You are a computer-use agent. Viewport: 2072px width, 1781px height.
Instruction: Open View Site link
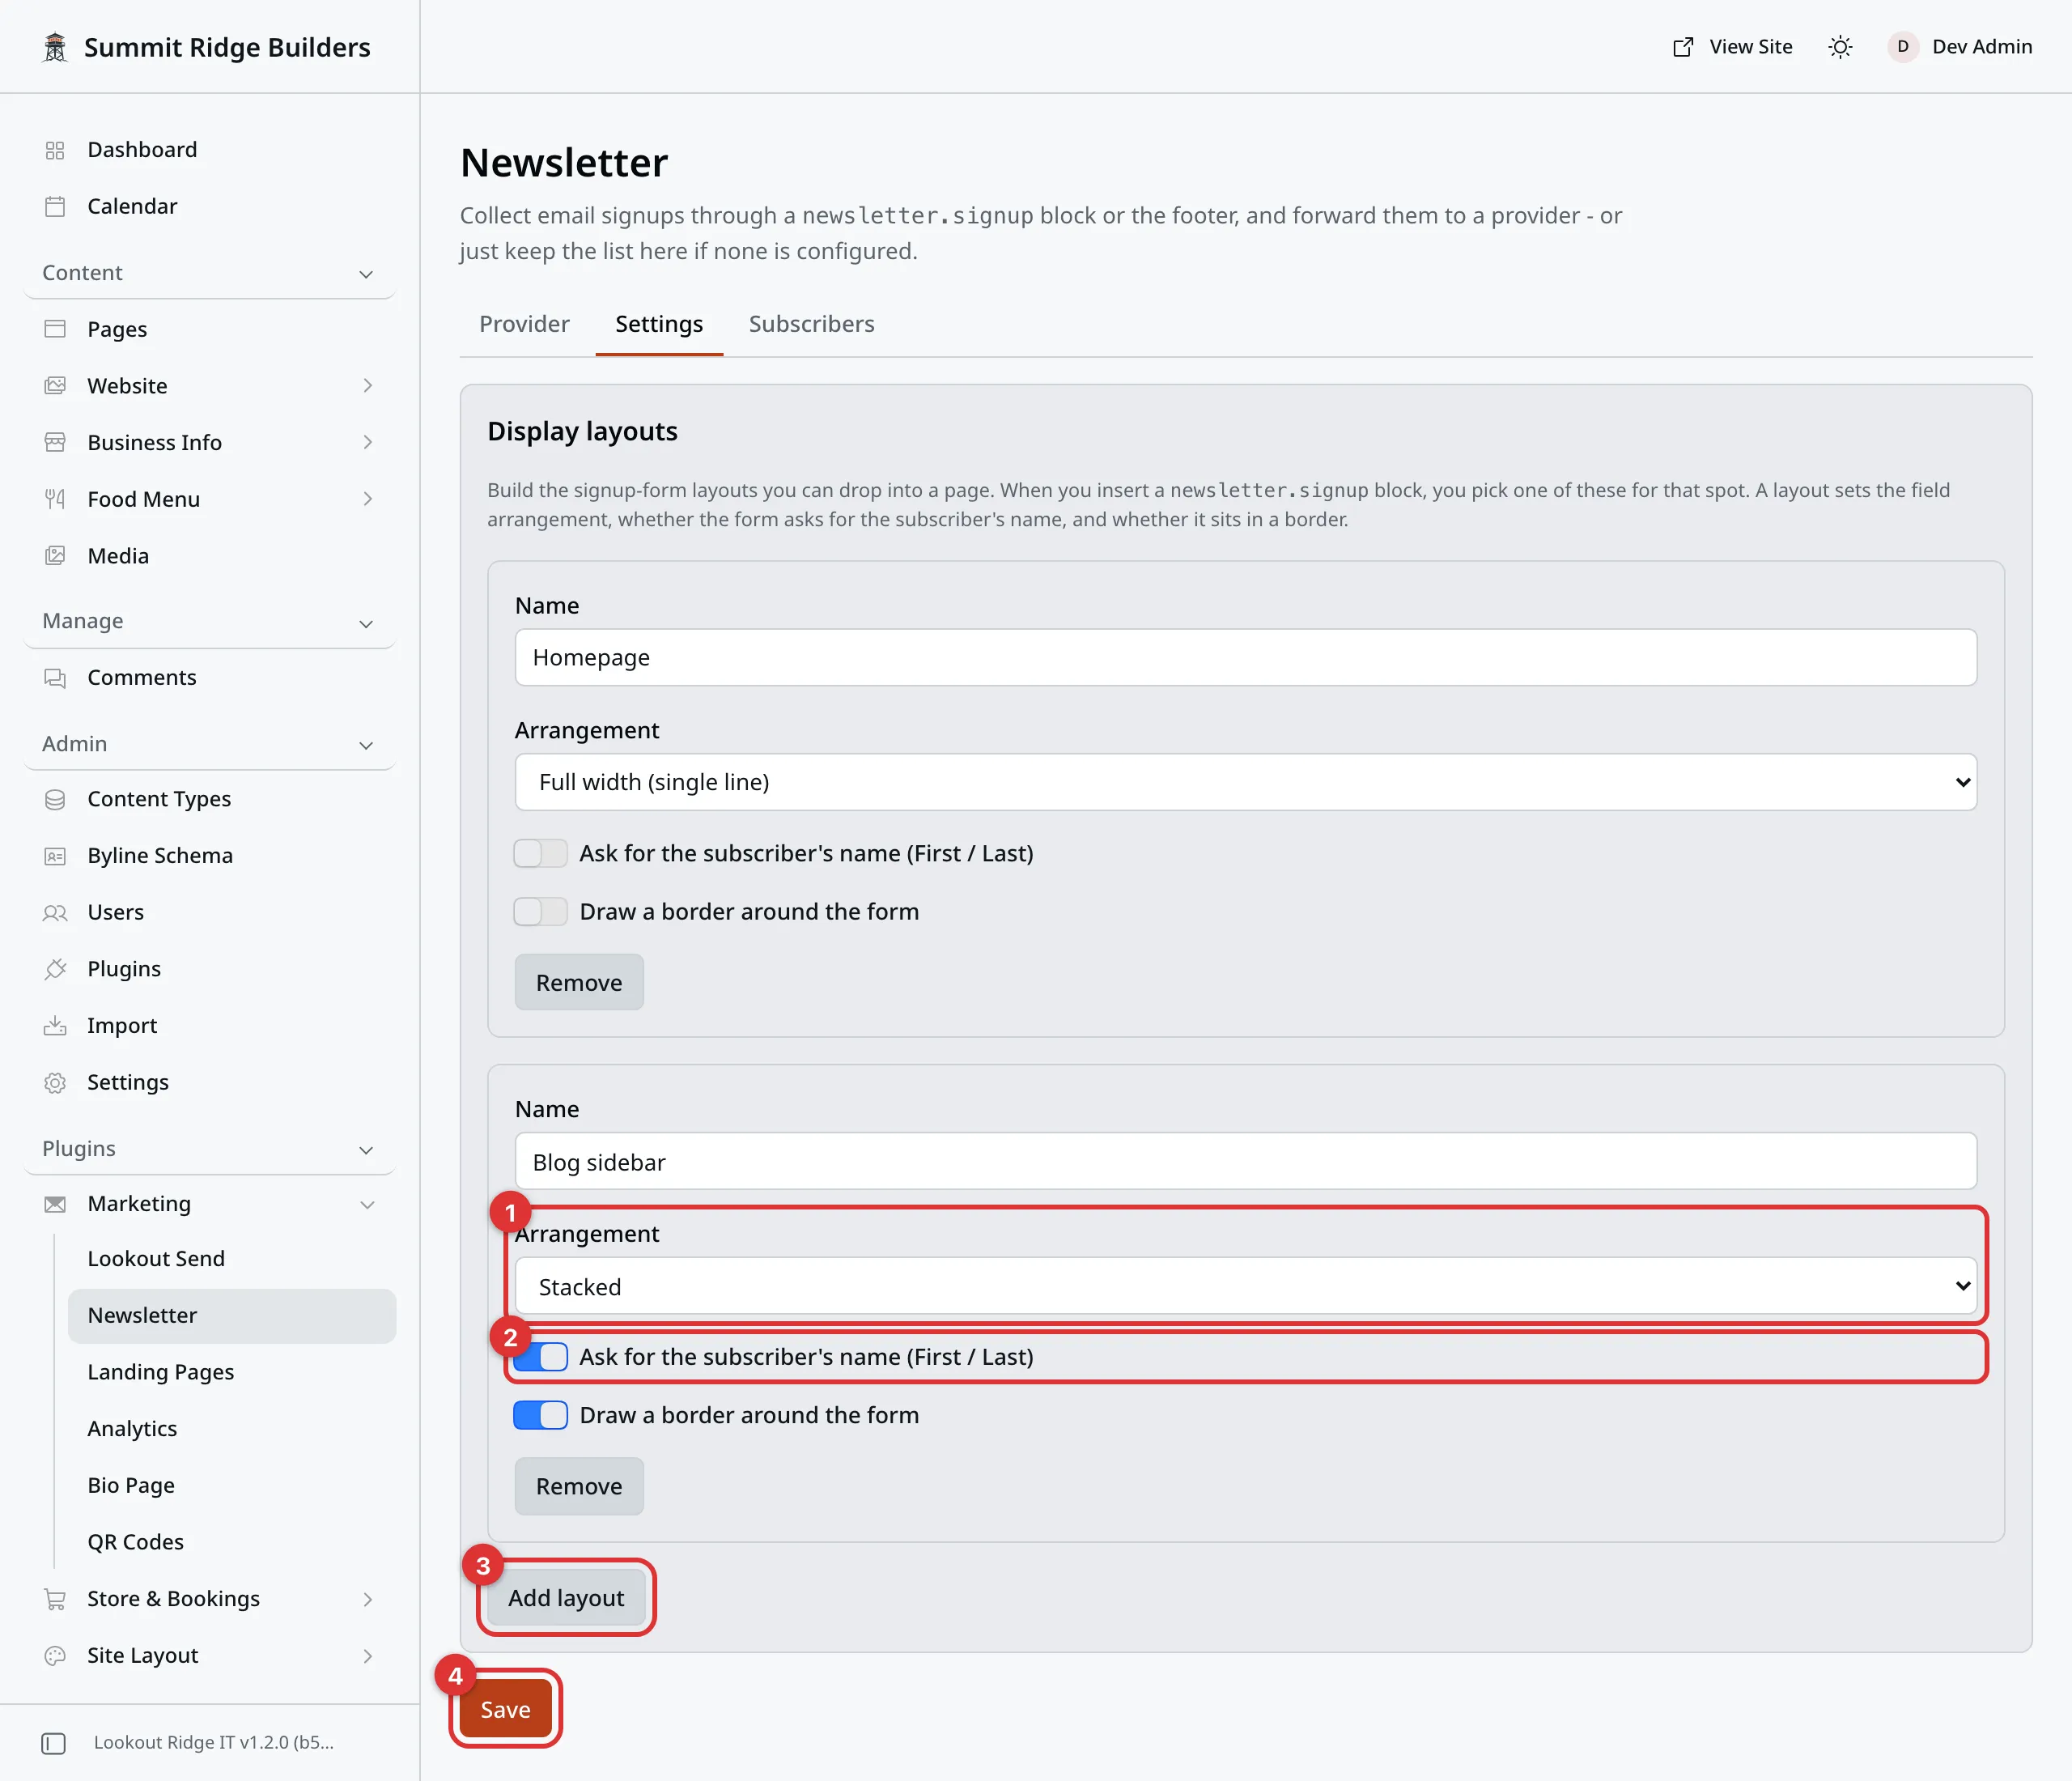point(1732,47)
